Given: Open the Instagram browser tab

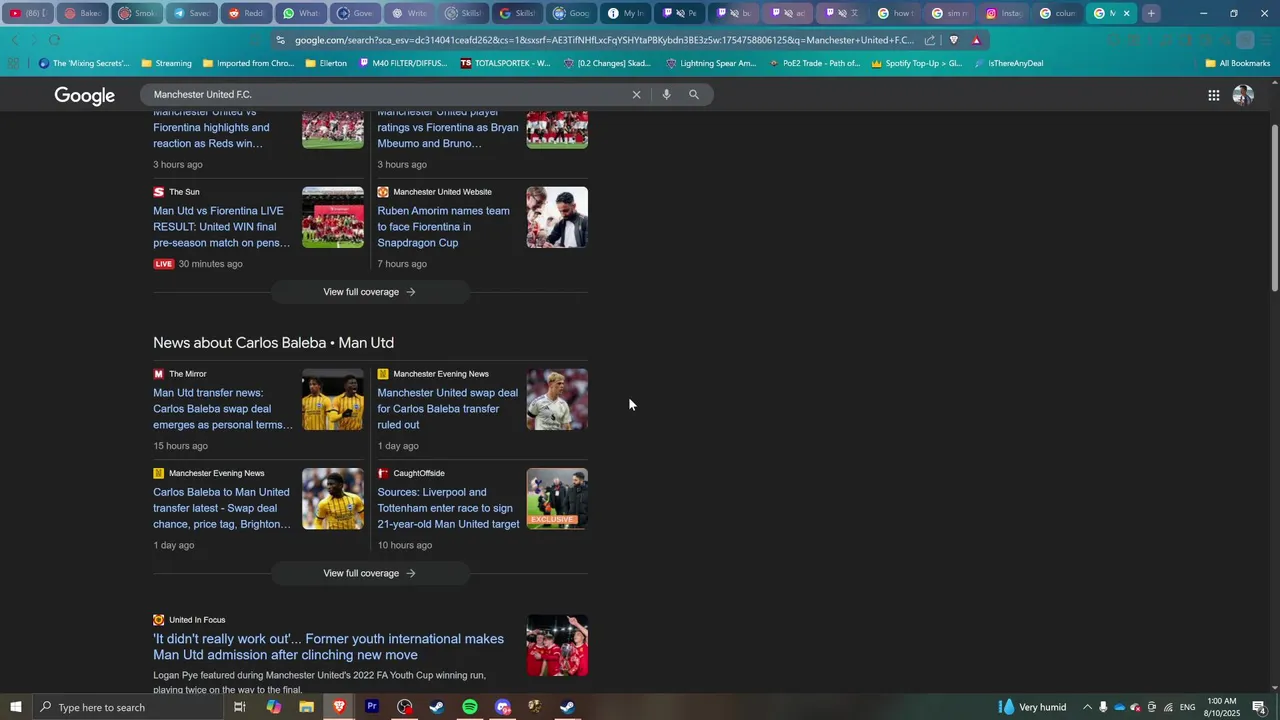Looking at the screenshot, I should coord(1003,13).
